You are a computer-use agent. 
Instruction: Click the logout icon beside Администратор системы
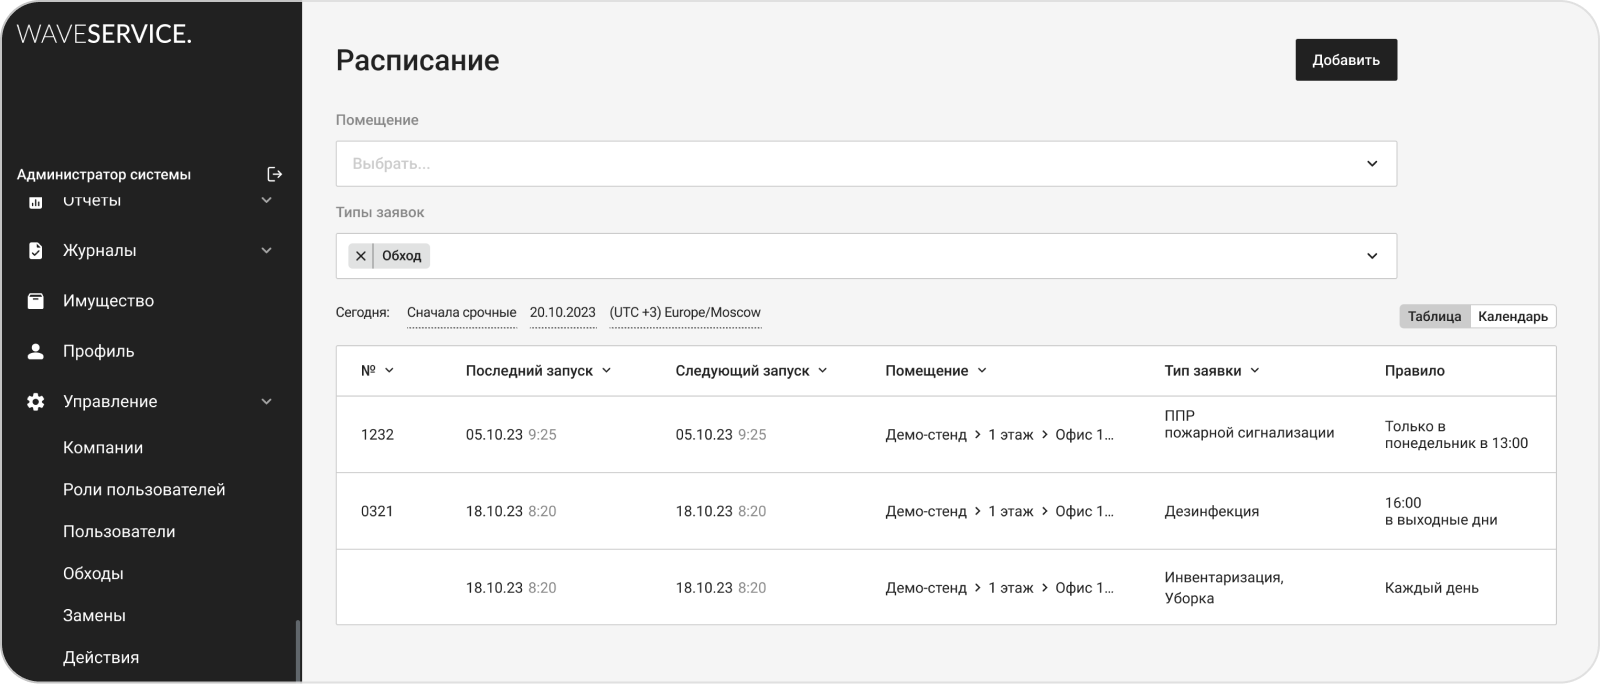(x=275, y=174)
